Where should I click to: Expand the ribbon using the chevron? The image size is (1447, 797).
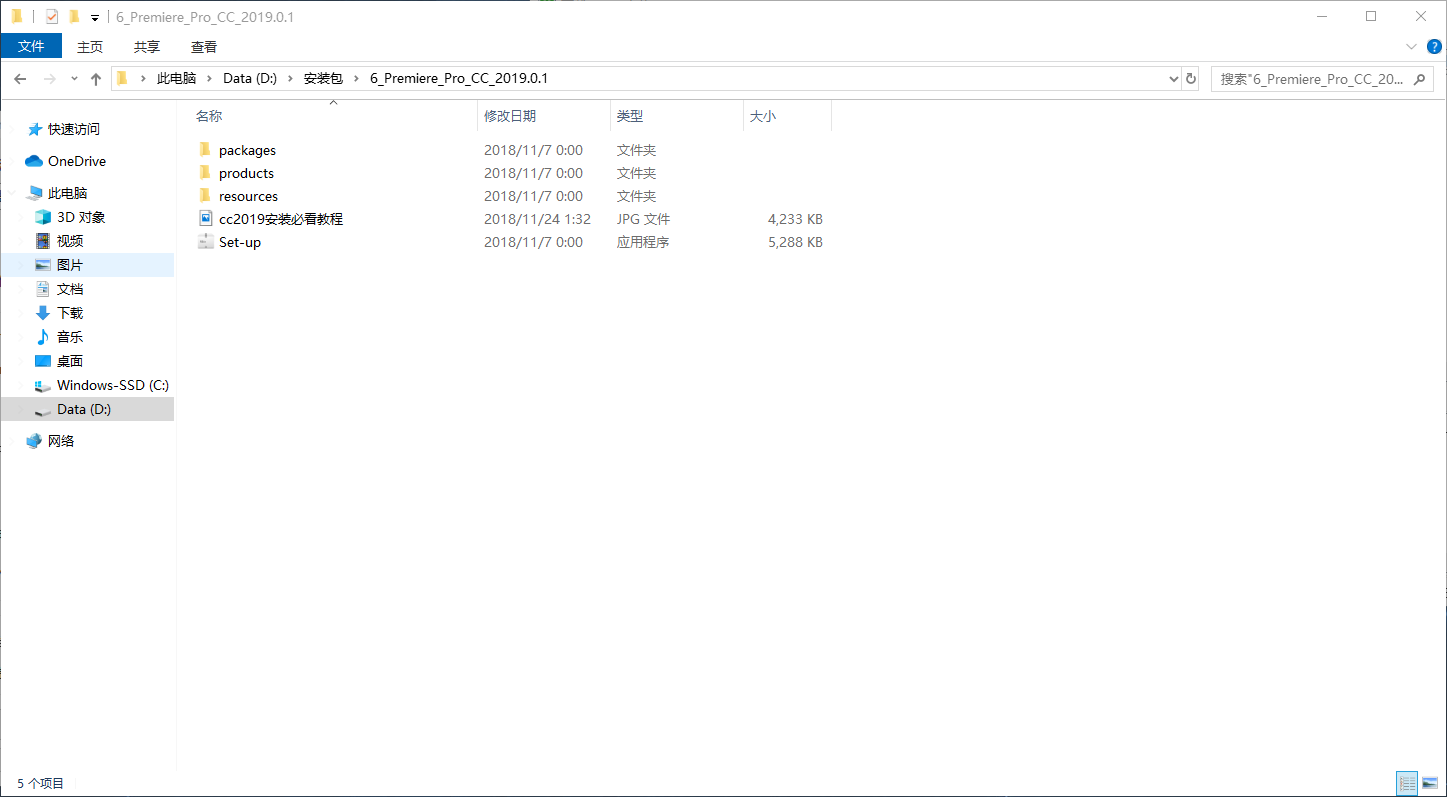[x=1411, y=46]
